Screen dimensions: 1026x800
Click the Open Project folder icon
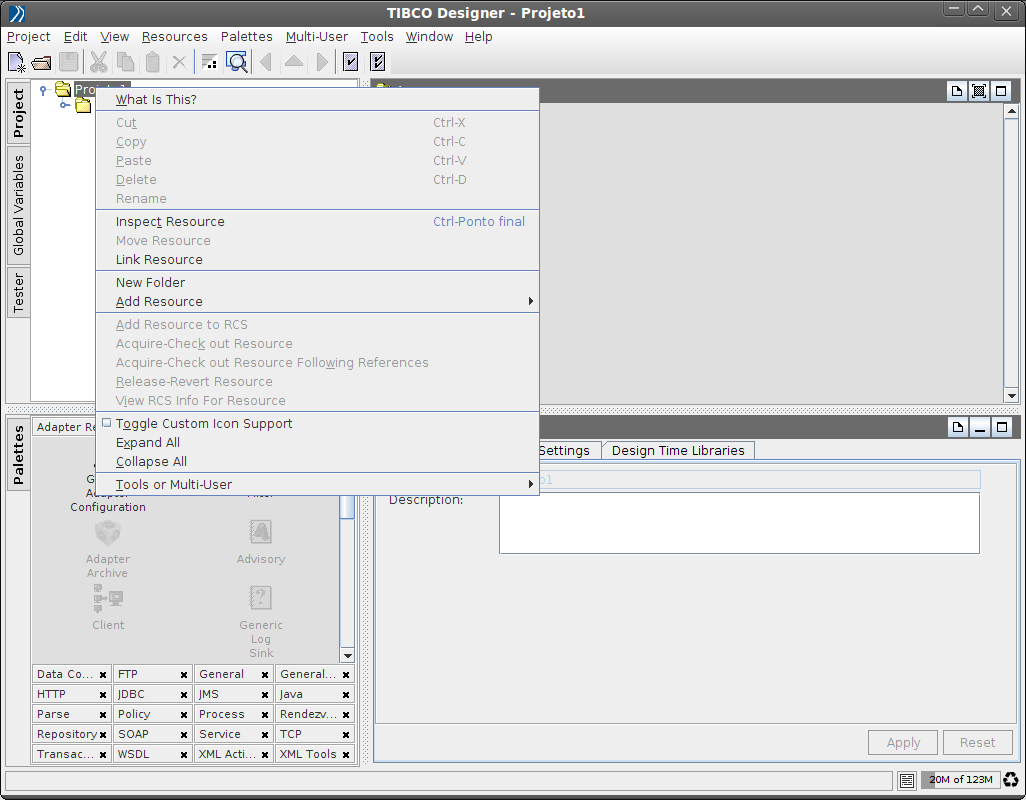coord(42,62)
